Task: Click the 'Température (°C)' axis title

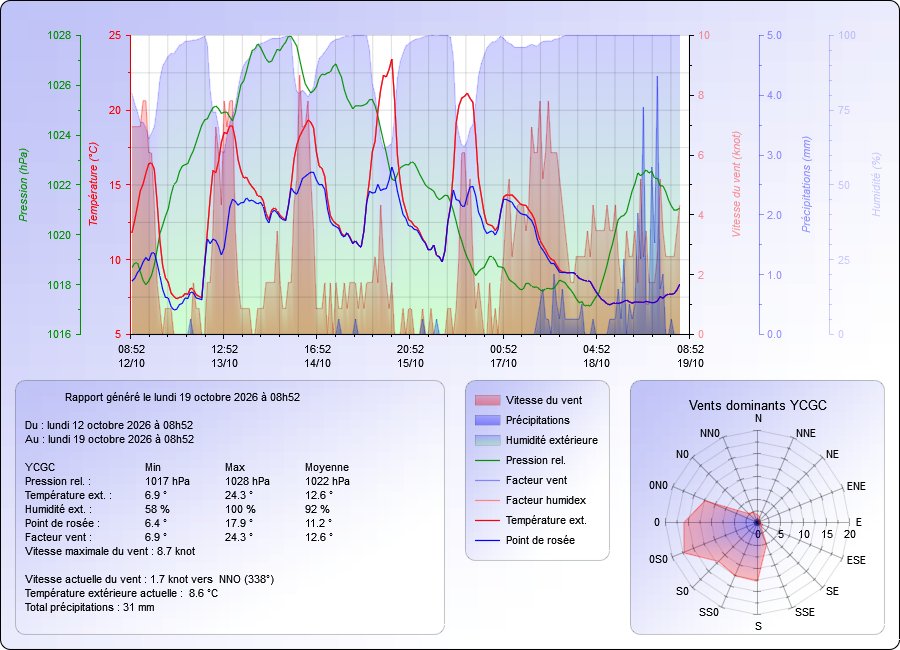Action: 94,184
